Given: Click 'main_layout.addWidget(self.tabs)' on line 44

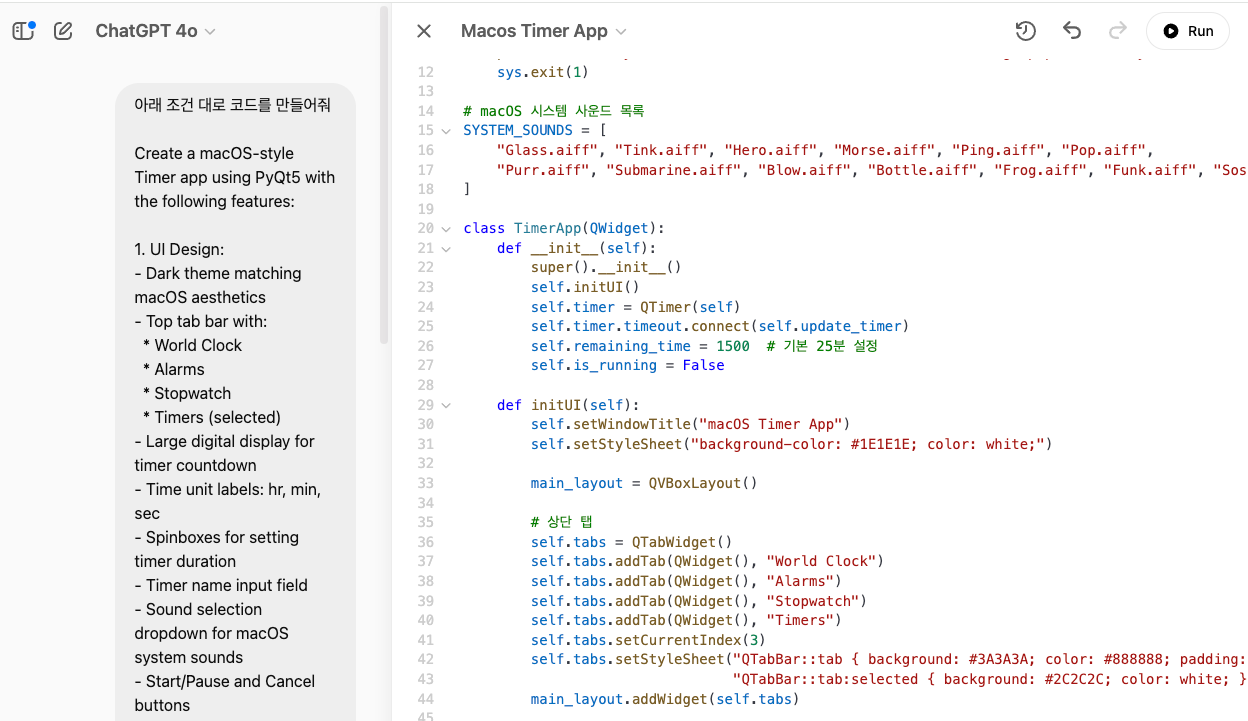Looking at the screenshot, I should point(665,699).
